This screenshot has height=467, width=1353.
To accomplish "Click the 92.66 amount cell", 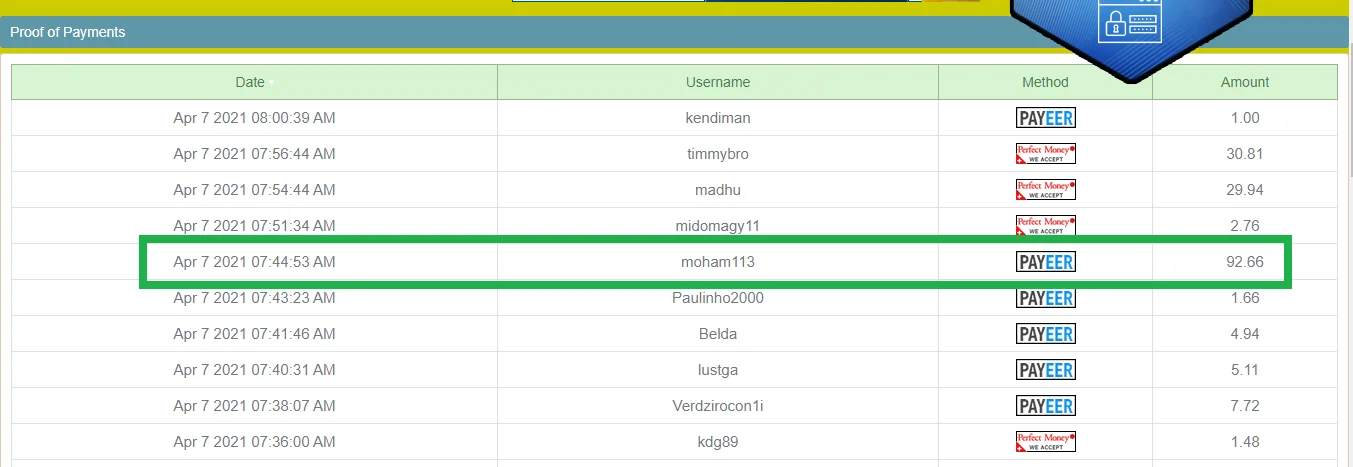I will click(x=1244, y=262).
